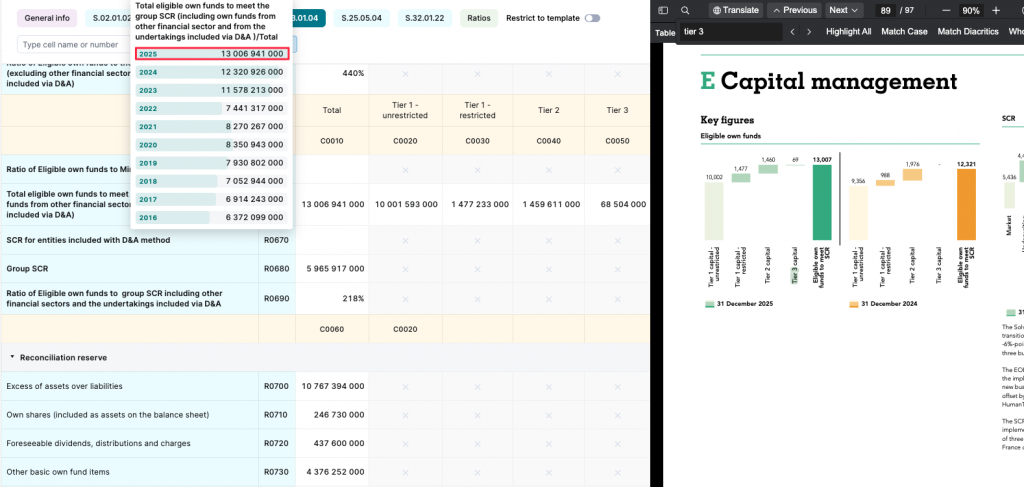Collapse the Reconciliation reserve section
1024x487 pixels.
[x=13, y=357]
